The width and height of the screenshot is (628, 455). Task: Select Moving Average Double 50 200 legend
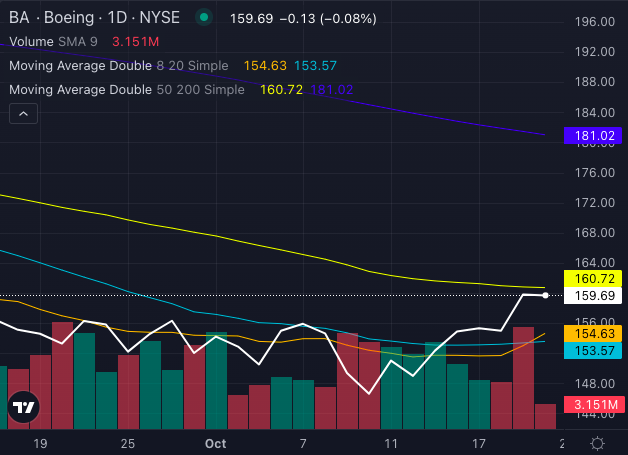(126, 90)
